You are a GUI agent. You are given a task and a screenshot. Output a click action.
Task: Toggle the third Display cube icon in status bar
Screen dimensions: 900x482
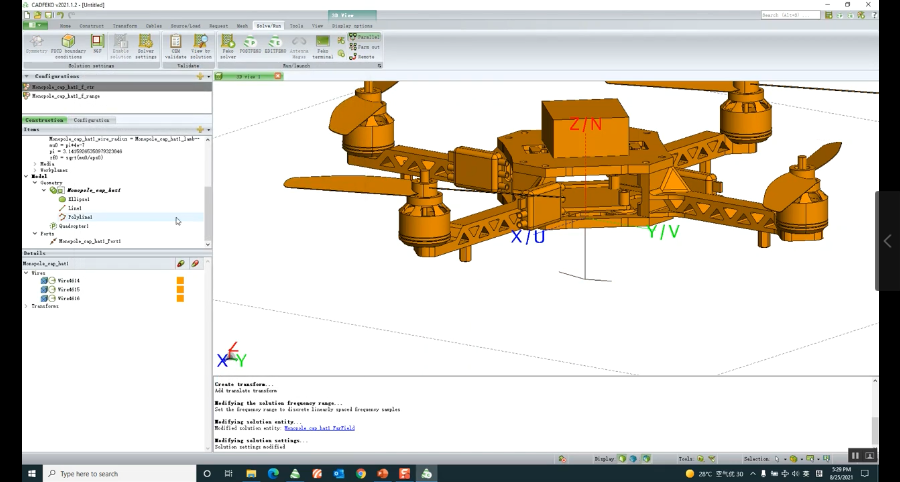(x=646, y=458)
